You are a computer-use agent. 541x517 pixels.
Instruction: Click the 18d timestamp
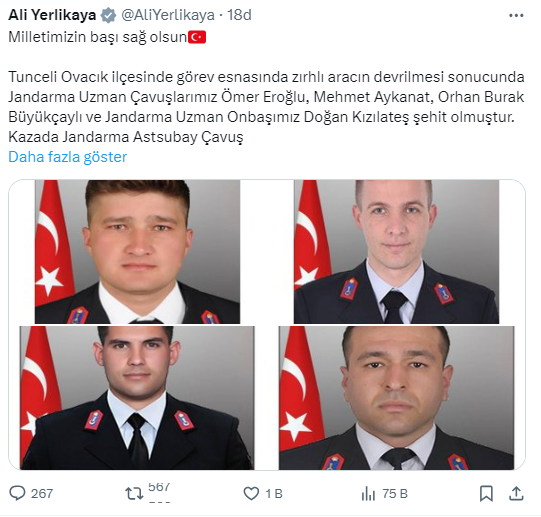239,15
